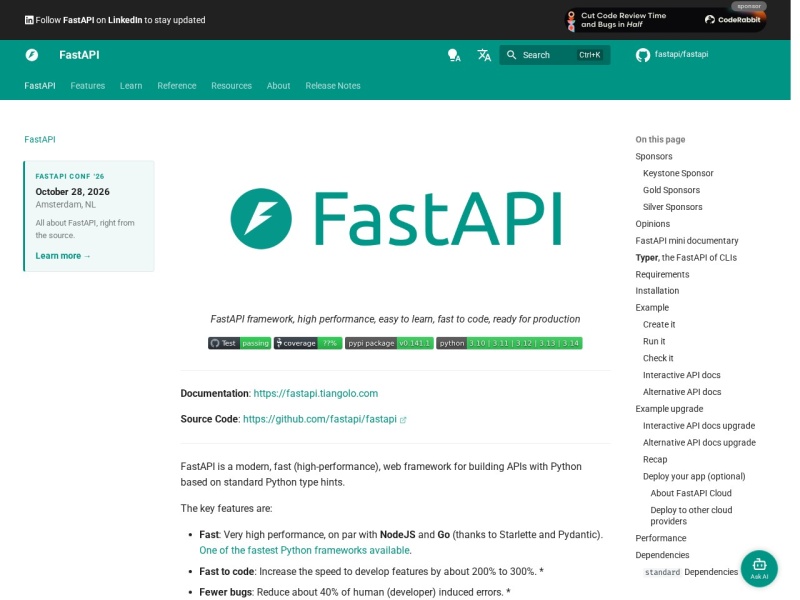Click One of the fastest Python frameworks link
800x600 pixels.
click(x=305, y=550)
